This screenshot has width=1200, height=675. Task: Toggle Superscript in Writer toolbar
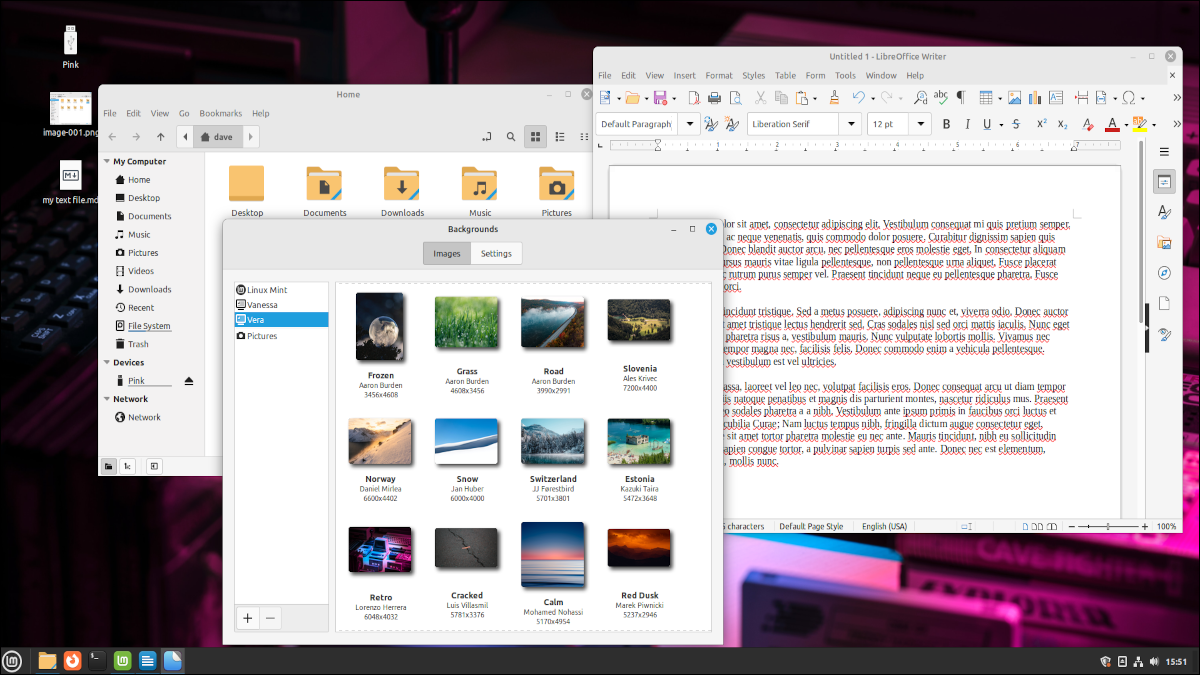click(x=1041, y=124)
